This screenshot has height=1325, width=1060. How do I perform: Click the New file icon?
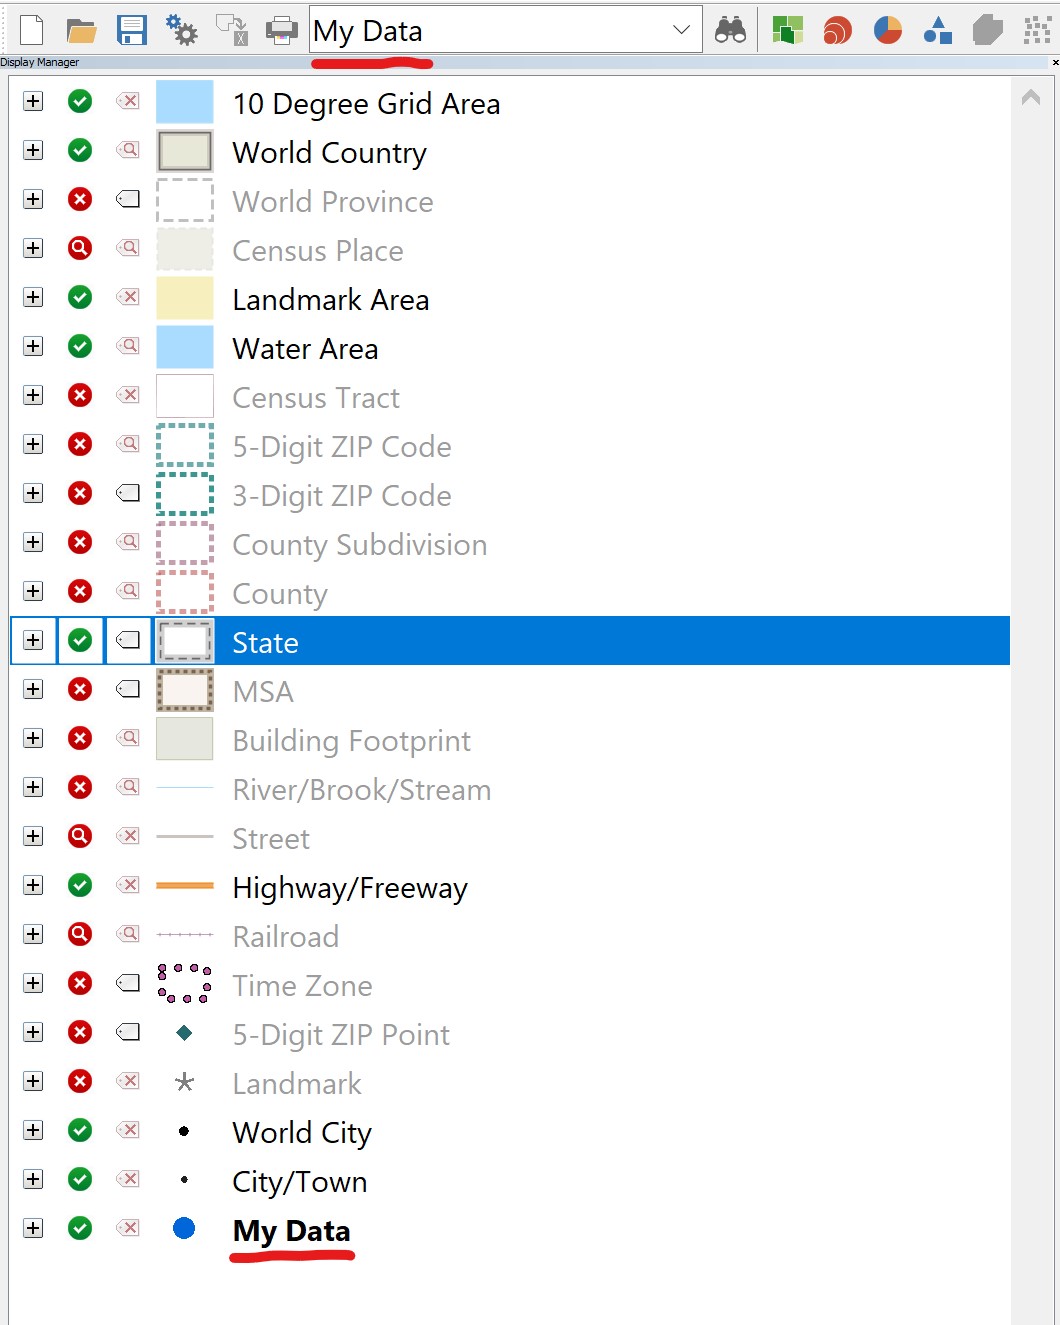pyautogui.click(x=32, y=30)
